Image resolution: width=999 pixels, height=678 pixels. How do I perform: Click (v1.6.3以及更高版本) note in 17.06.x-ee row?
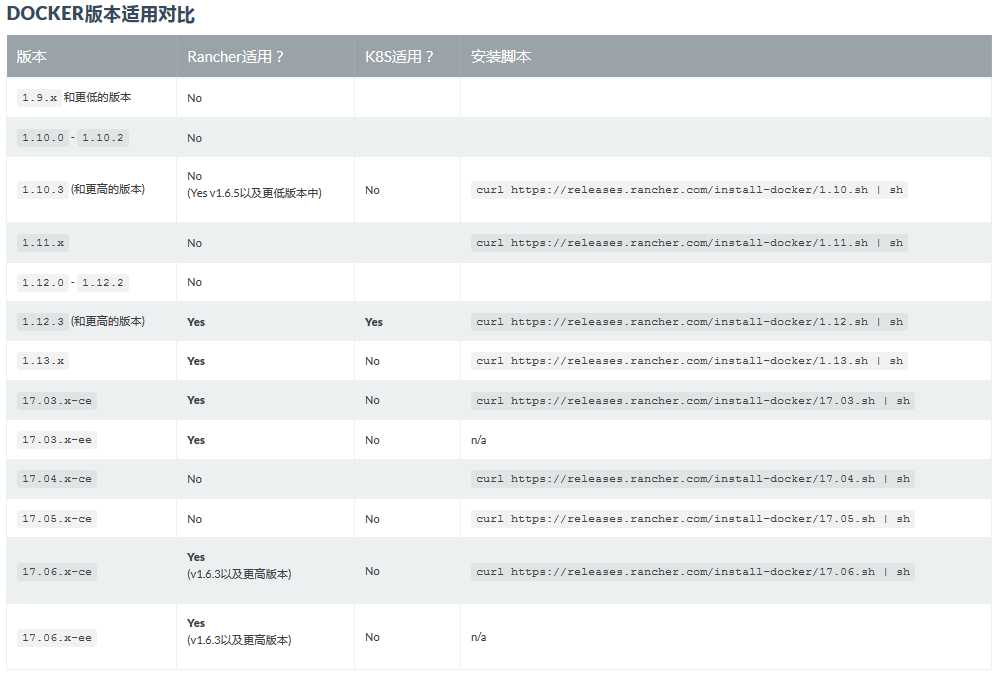pos(239,640)
